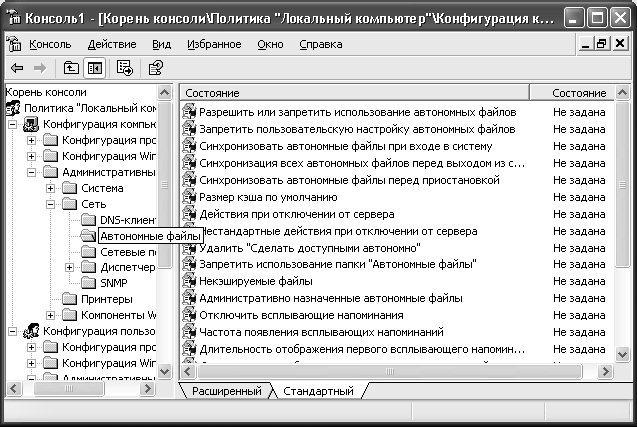Click the DNS-клиент folder icon
Image resolution: width=637 pixels, height=427 pixels.
[88, 220]
